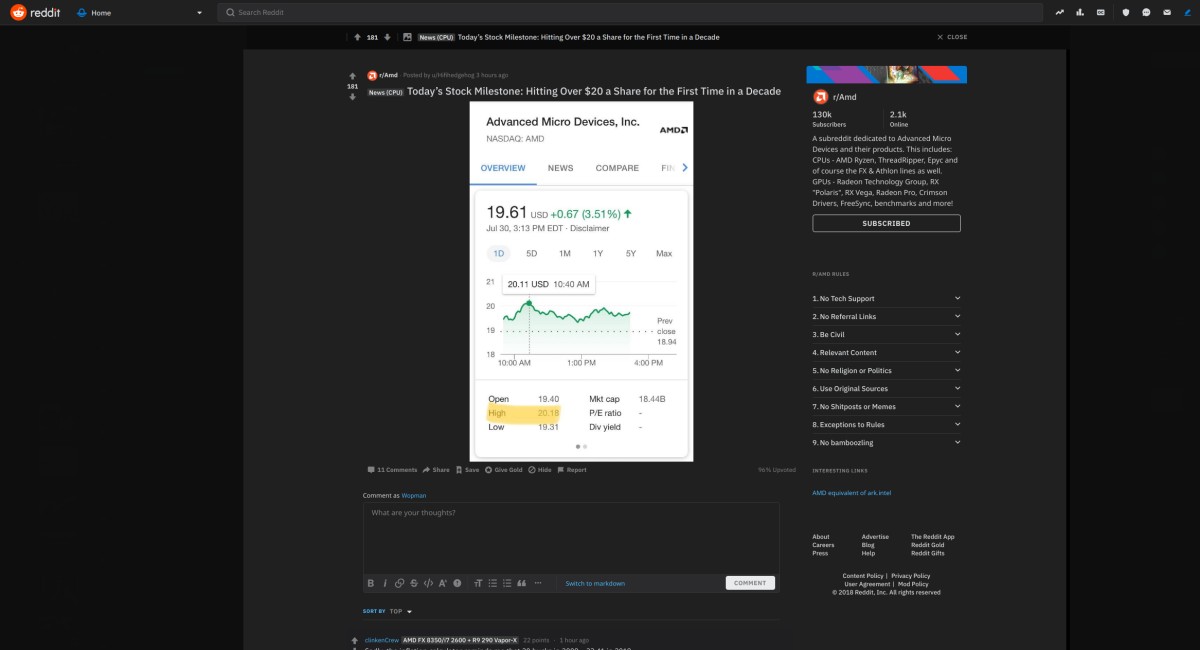Create a post with the pencil icon

pos(1187,13)
